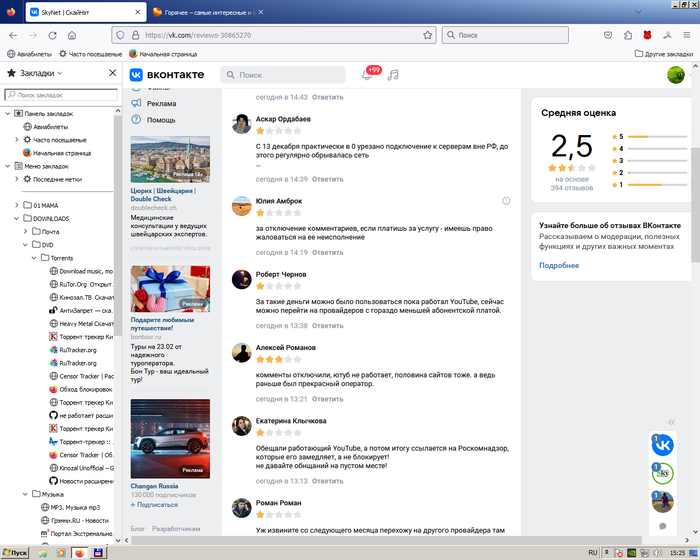This screenshot has width=700, height=560.
Task: Open the Закладки sidebar dropdown
Action: 60,73
